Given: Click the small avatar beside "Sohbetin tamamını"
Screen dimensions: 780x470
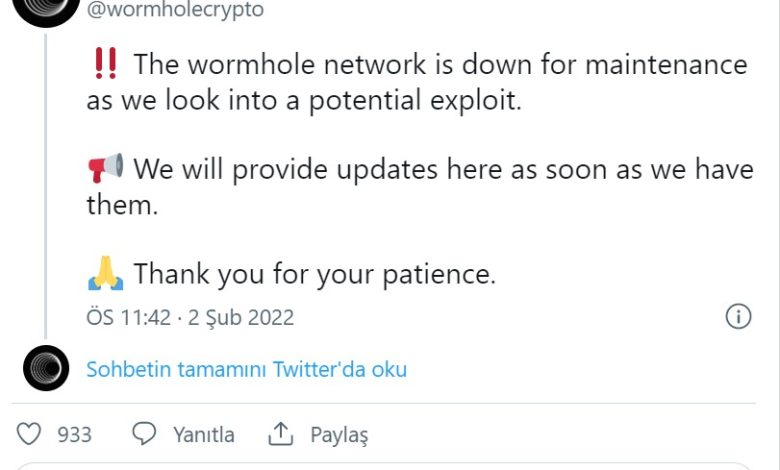Looking at the screenshot, I should 46,368.
